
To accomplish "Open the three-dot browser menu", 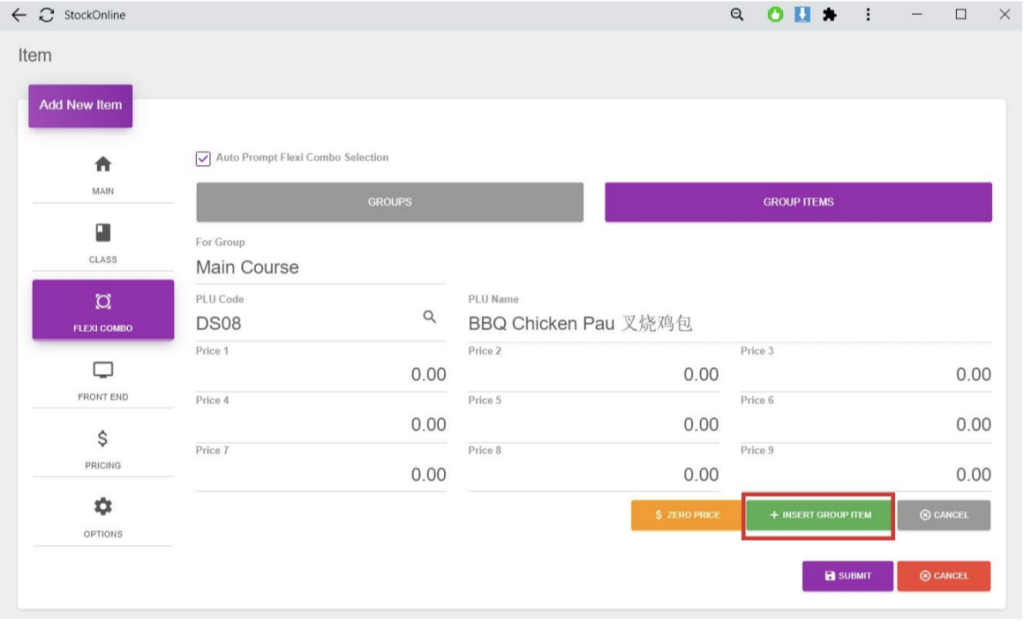I will click(868, 15).
